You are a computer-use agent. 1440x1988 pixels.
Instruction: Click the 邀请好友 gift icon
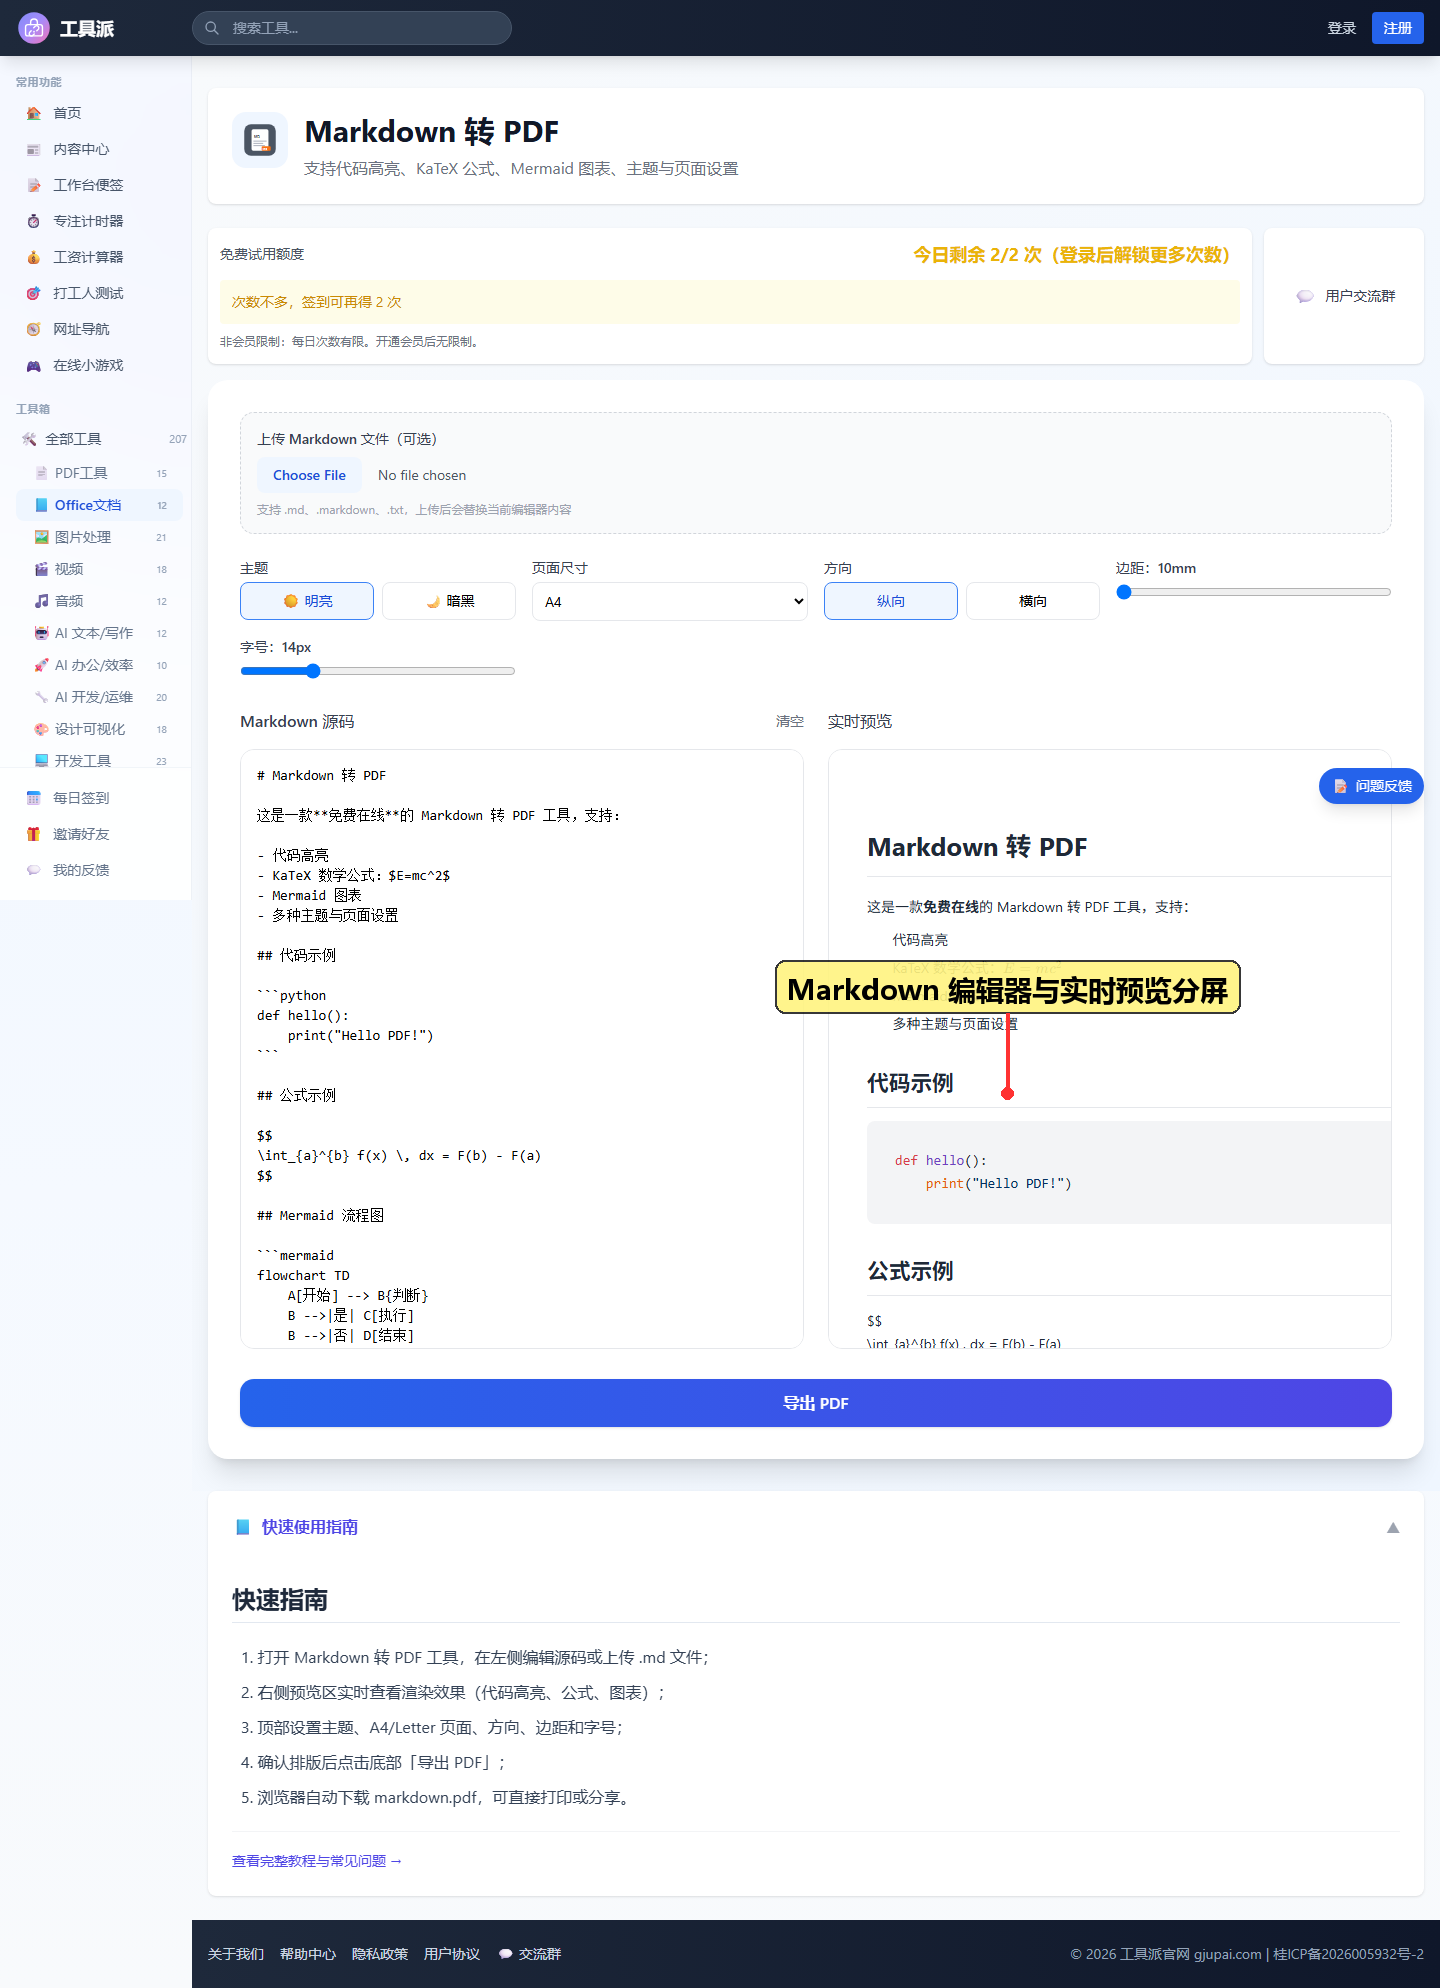coord(34,834)
